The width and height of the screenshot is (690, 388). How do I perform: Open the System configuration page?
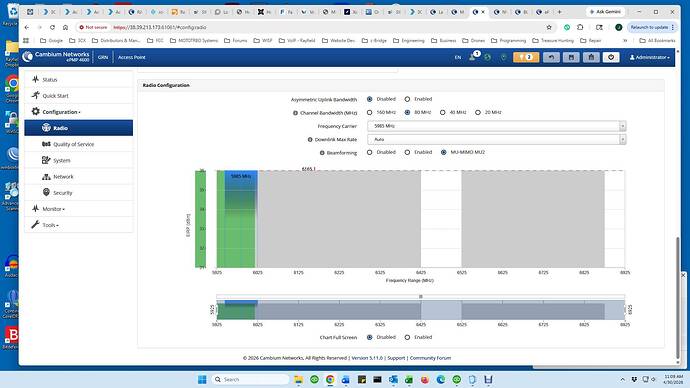(x=79, y=160)
